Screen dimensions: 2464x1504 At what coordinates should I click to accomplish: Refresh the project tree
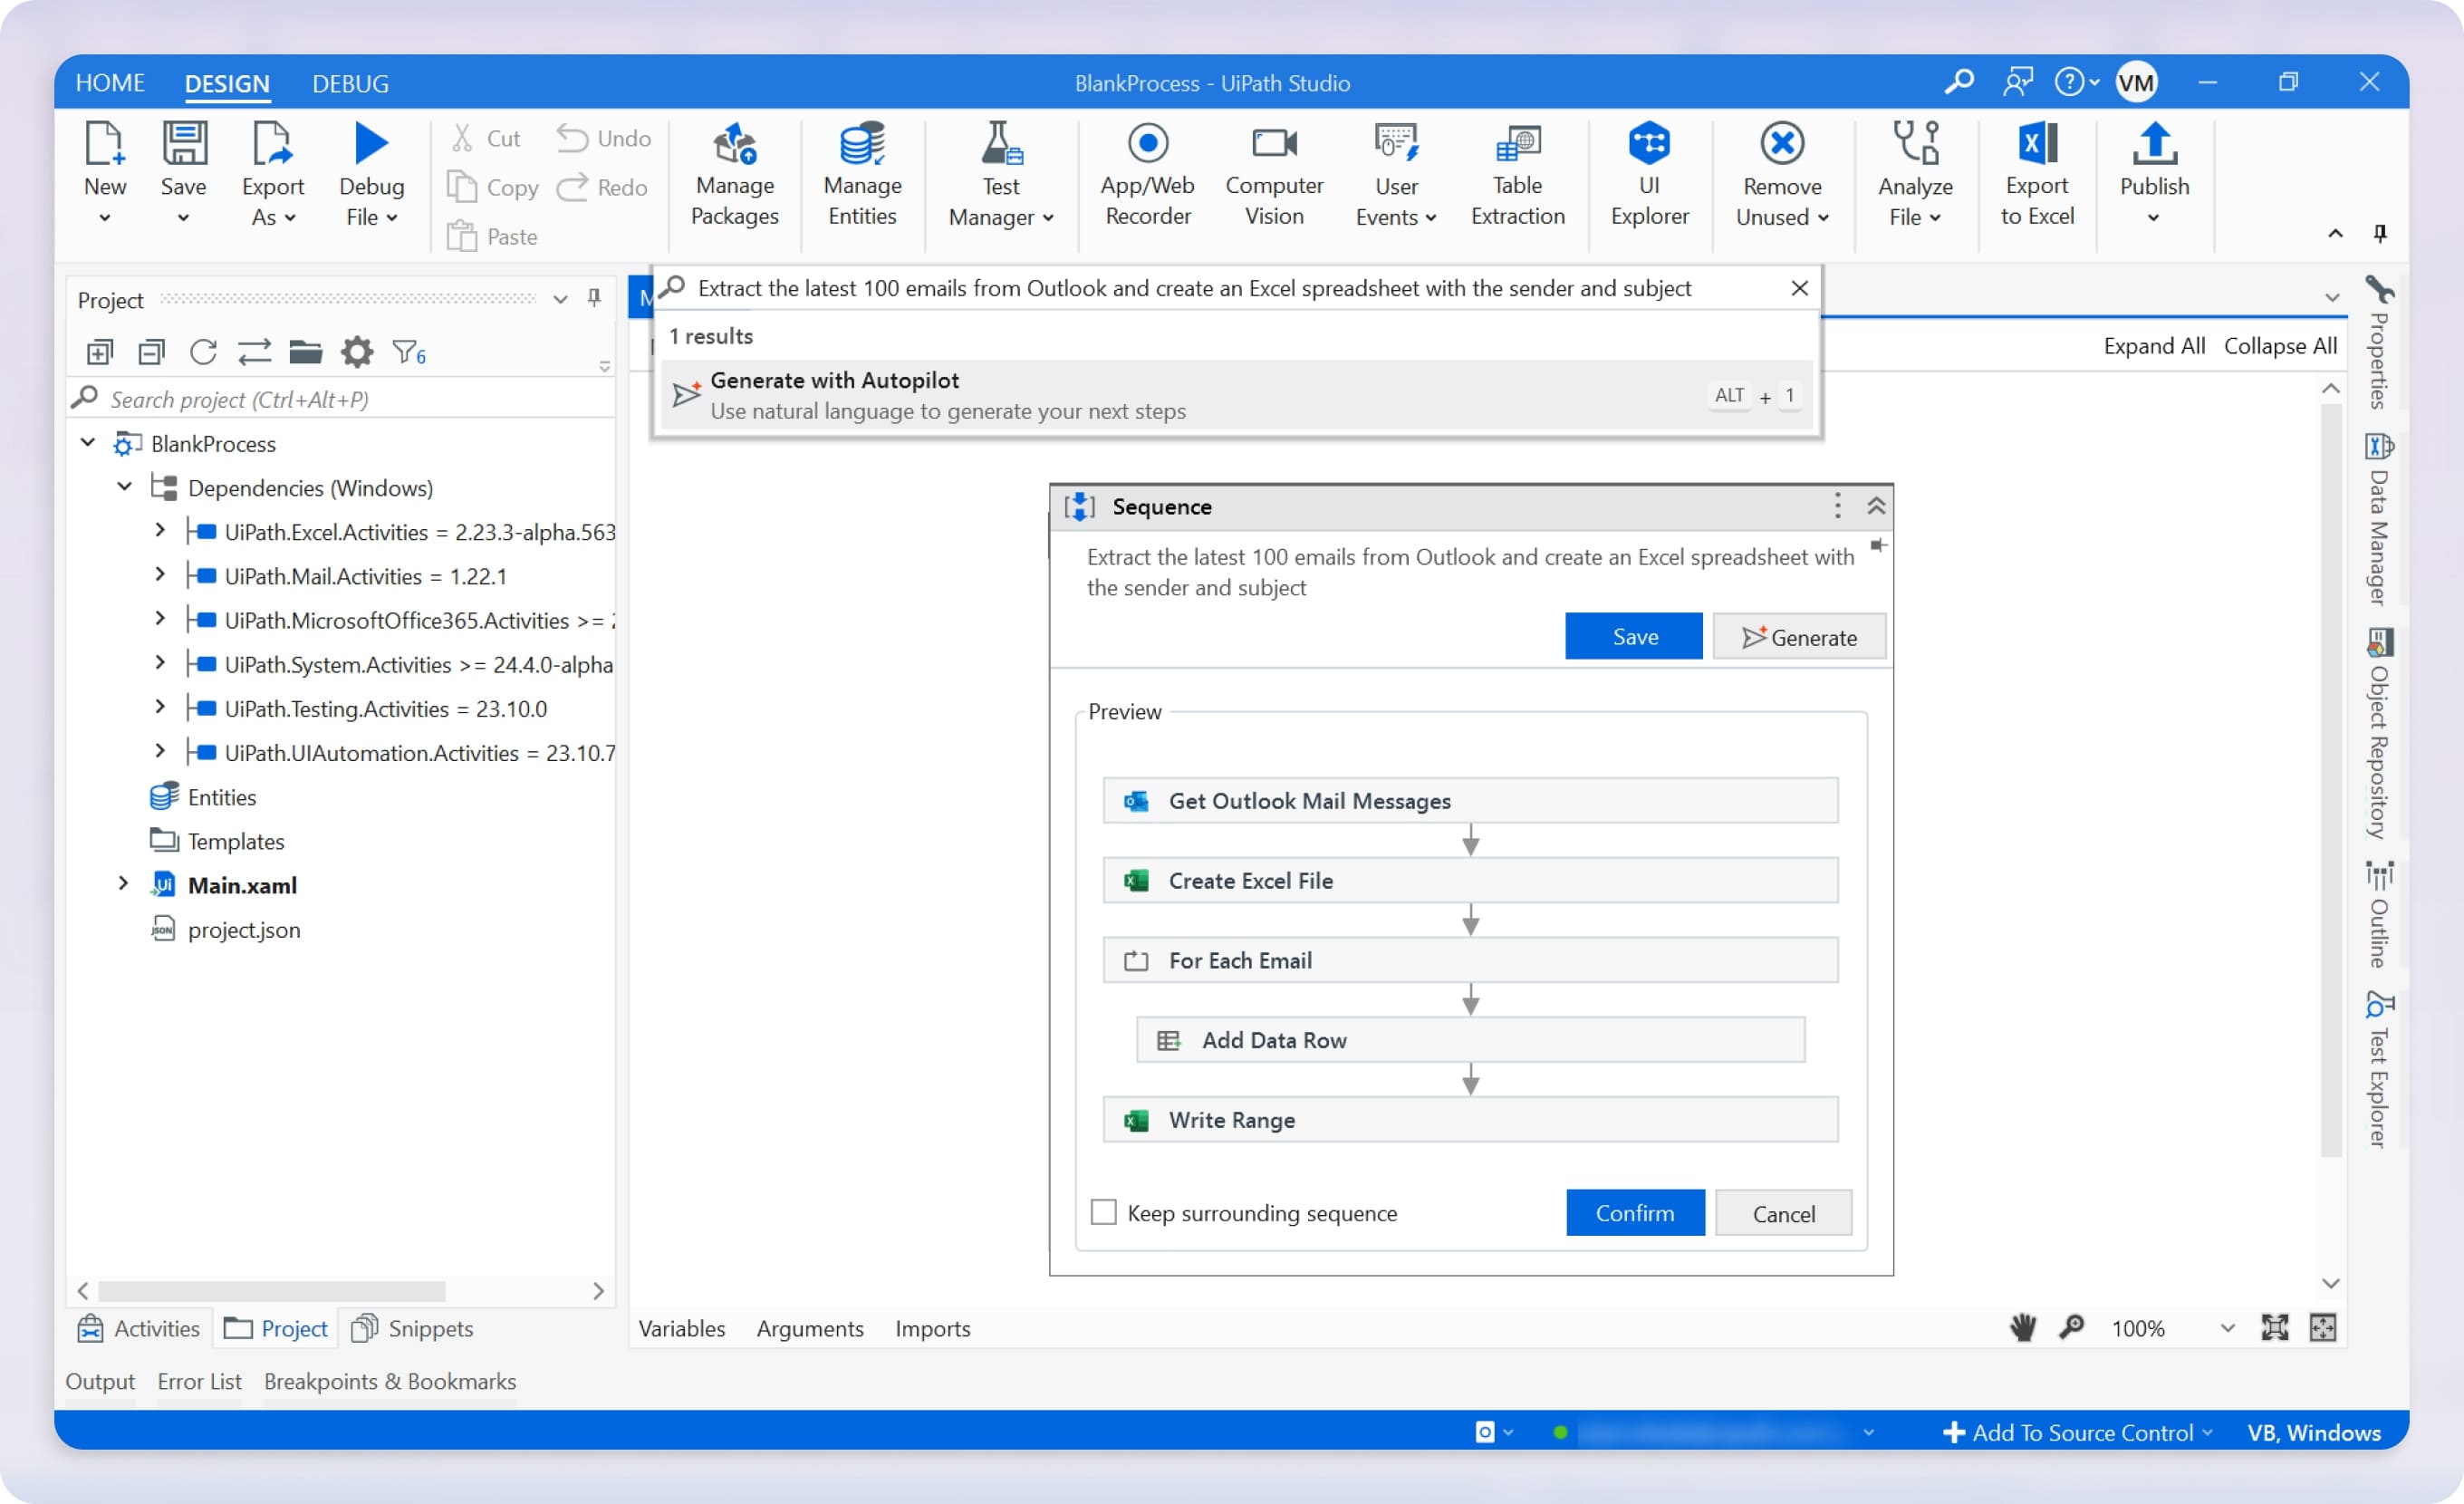203,352
